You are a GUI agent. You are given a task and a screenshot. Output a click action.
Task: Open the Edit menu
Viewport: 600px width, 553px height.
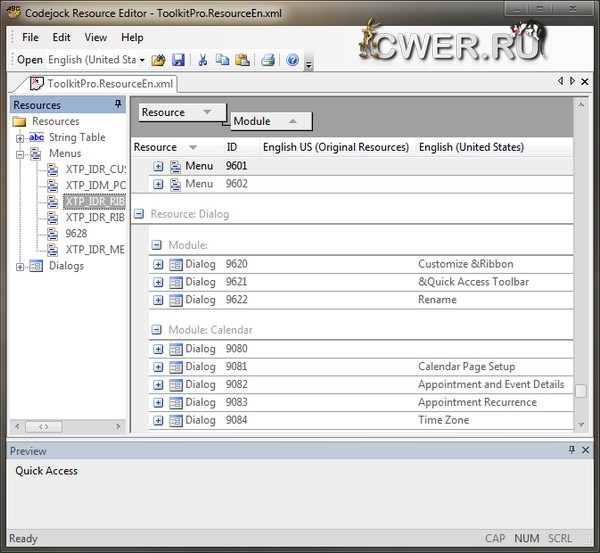click(61, 37)
